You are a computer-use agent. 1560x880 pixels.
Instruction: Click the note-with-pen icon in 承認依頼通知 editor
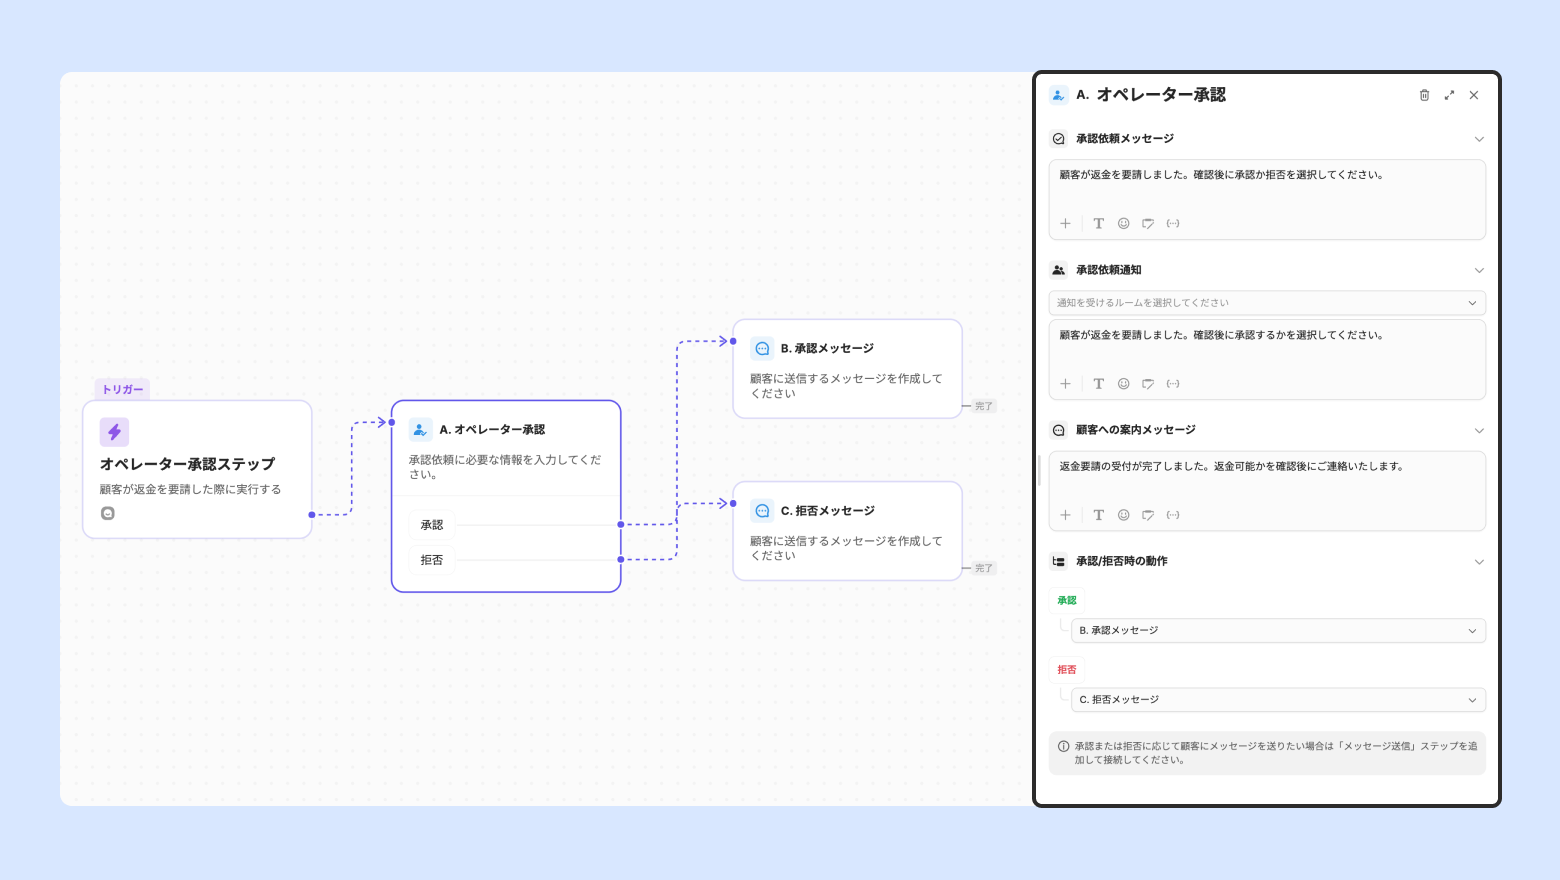pyautogui.click(x=1148, y=384)
